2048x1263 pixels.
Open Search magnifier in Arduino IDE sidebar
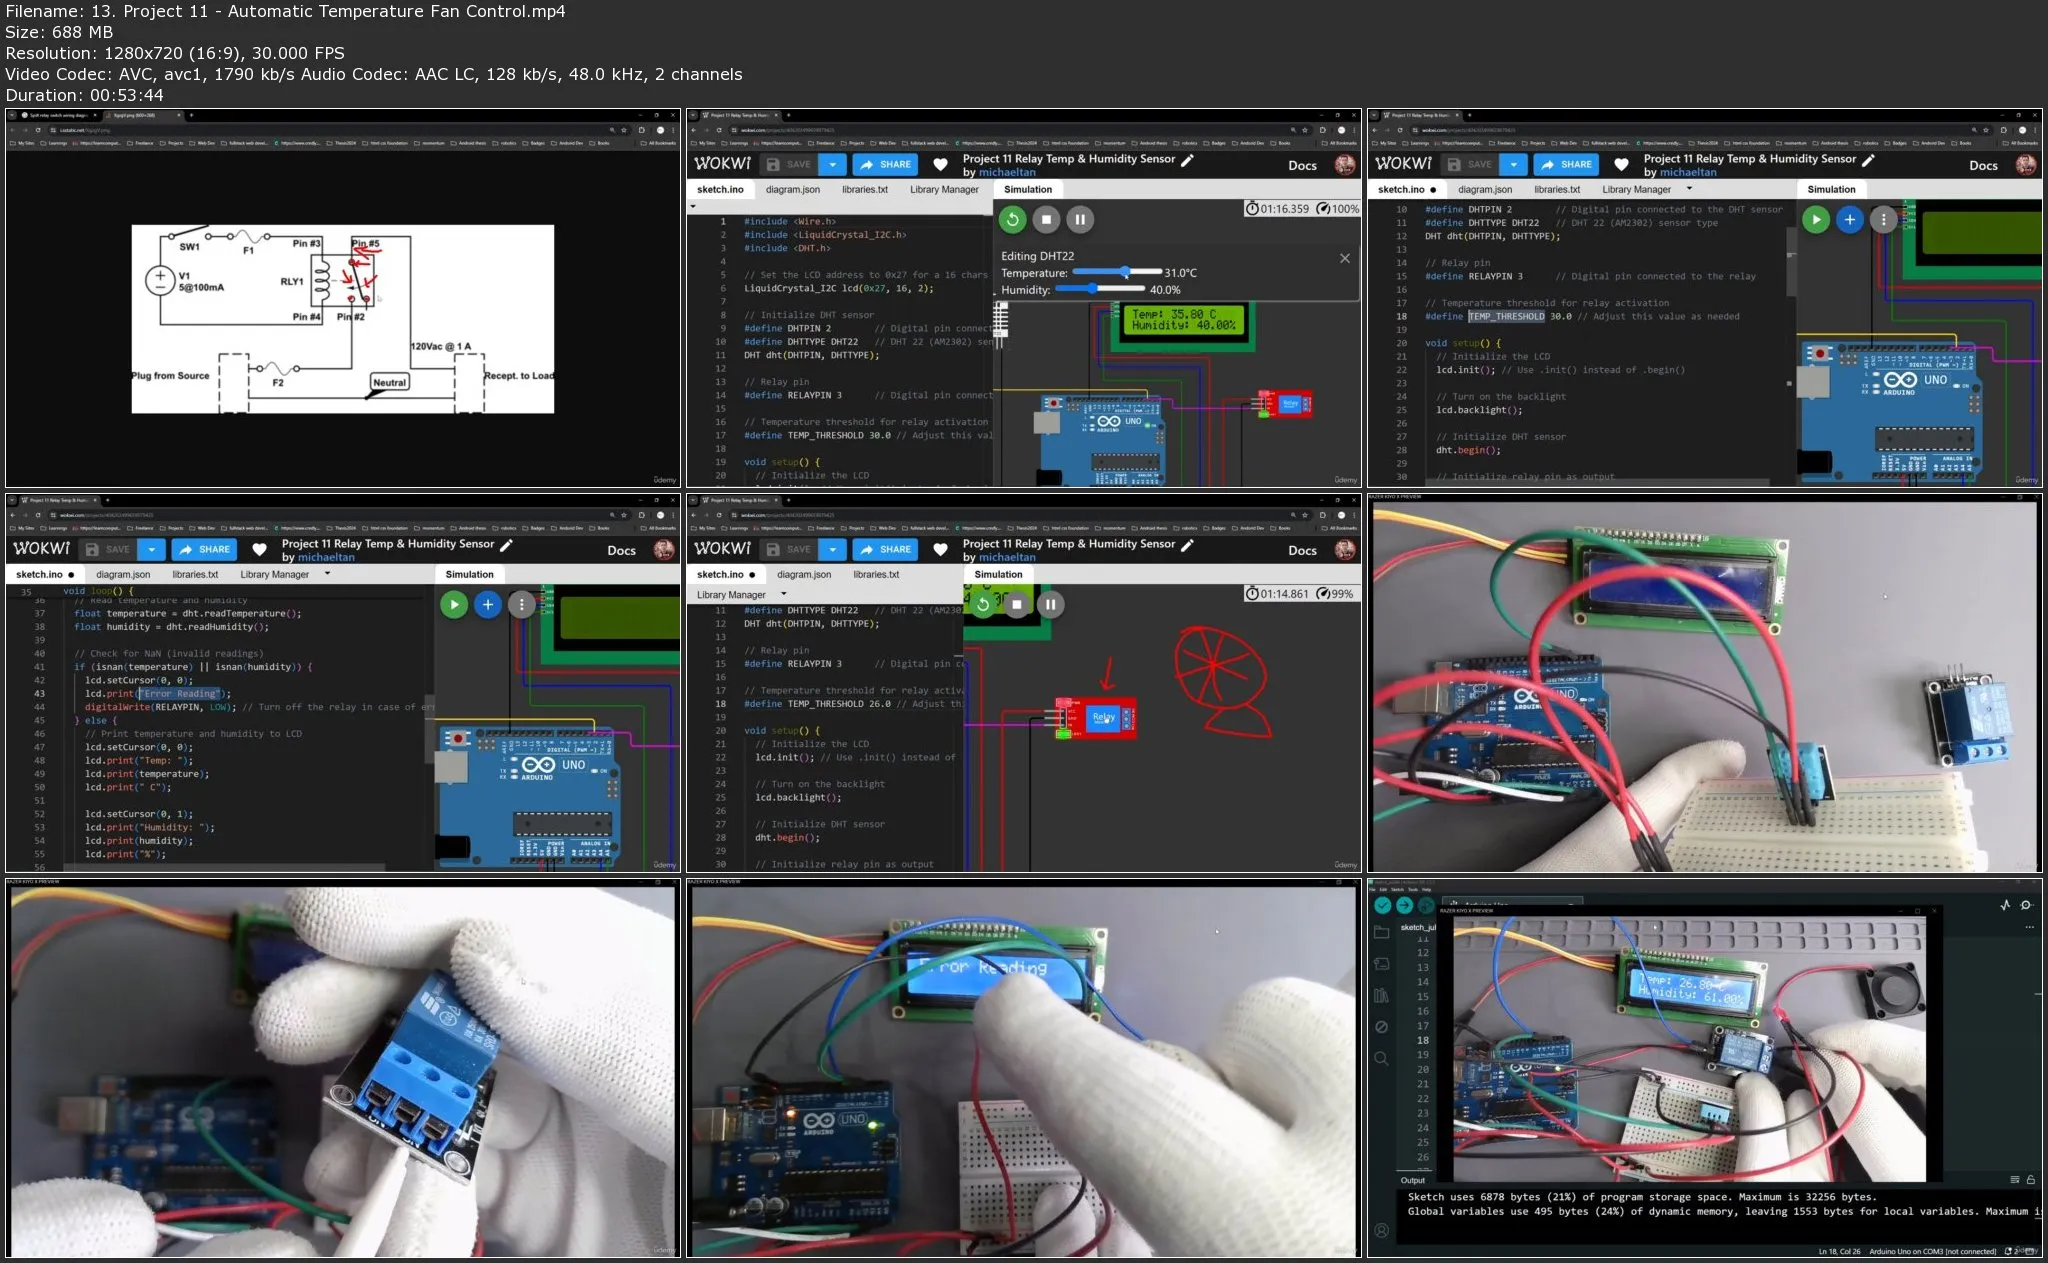coord(1381,1058)
